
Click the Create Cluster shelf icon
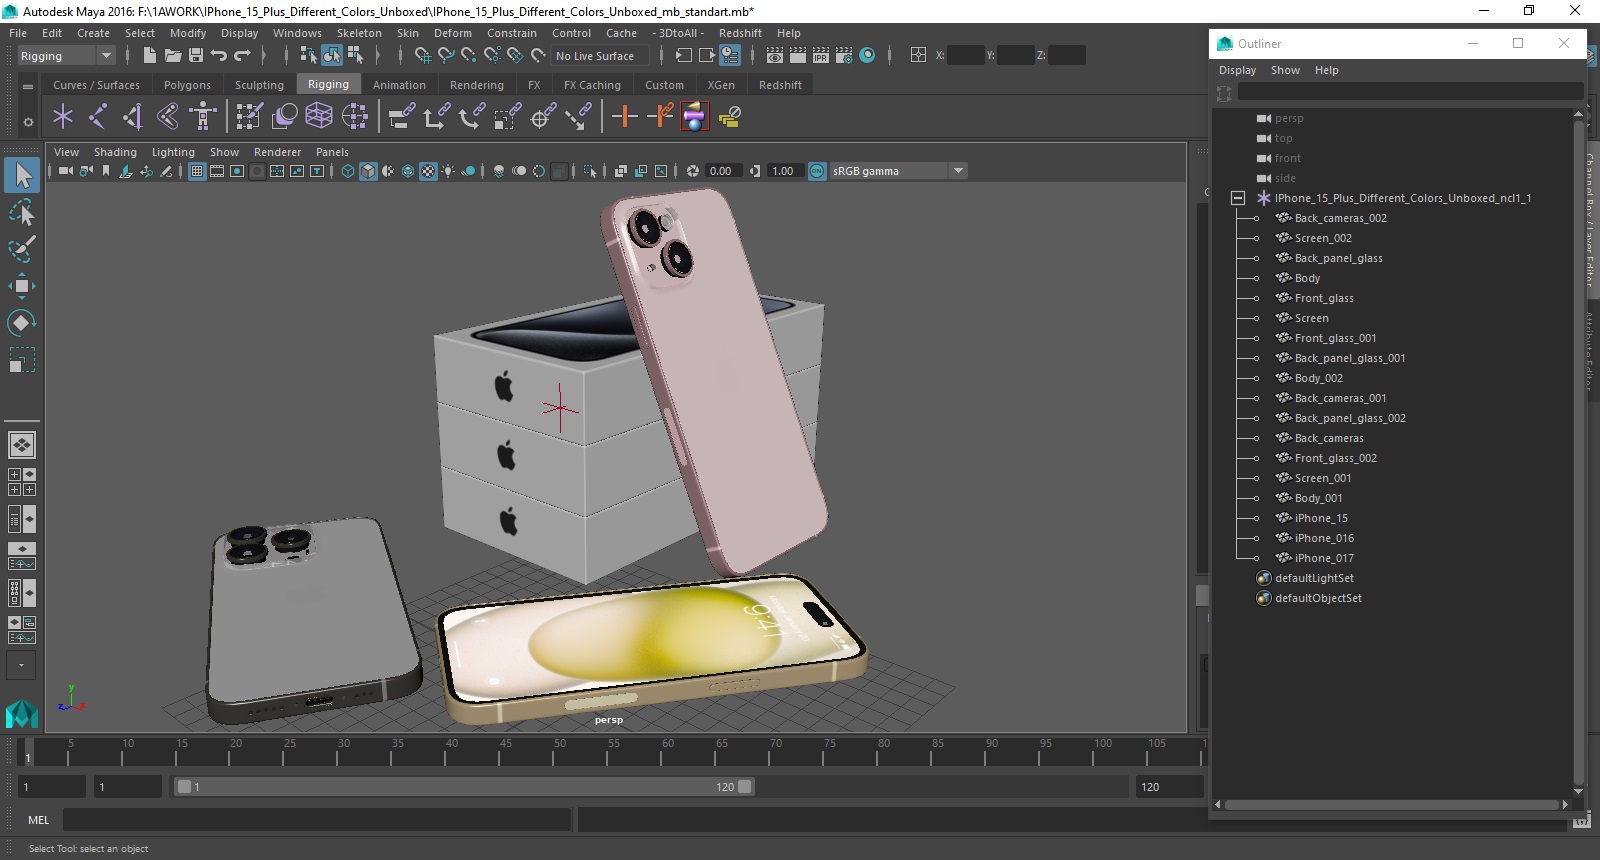tap(355, 117)
